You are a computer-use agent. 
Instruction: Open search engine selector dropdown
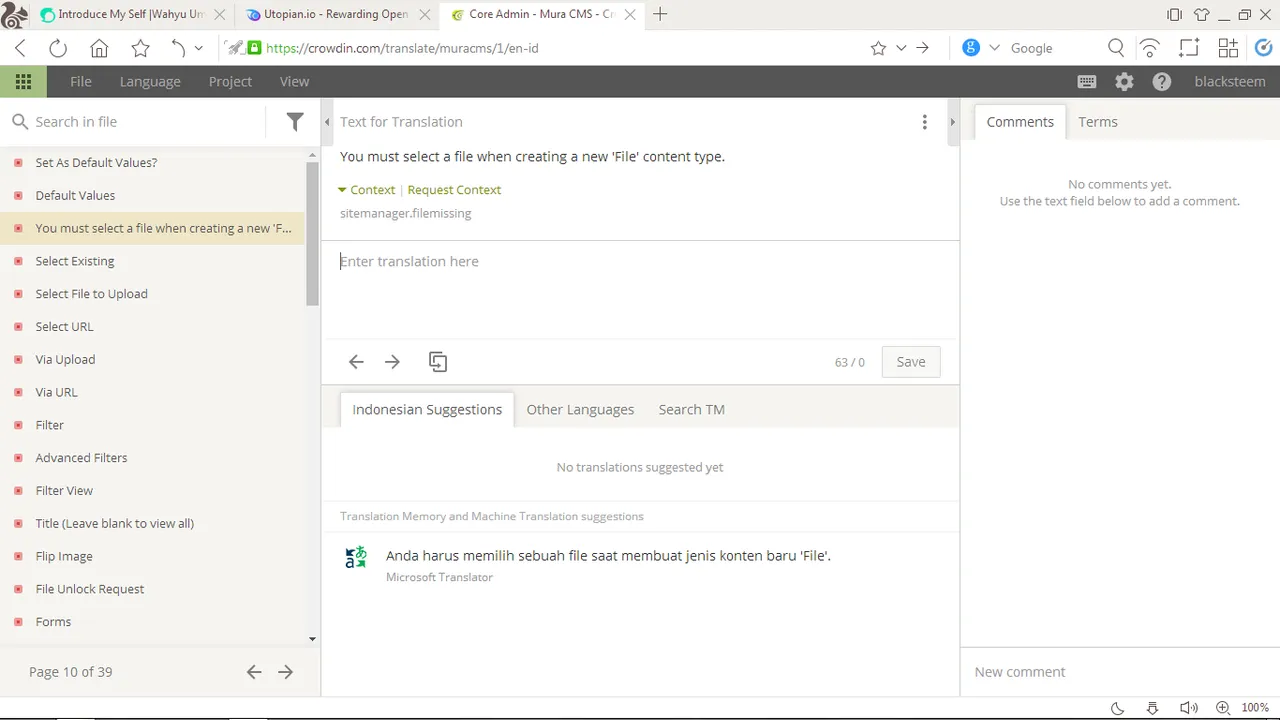click(x=994, y=48)
